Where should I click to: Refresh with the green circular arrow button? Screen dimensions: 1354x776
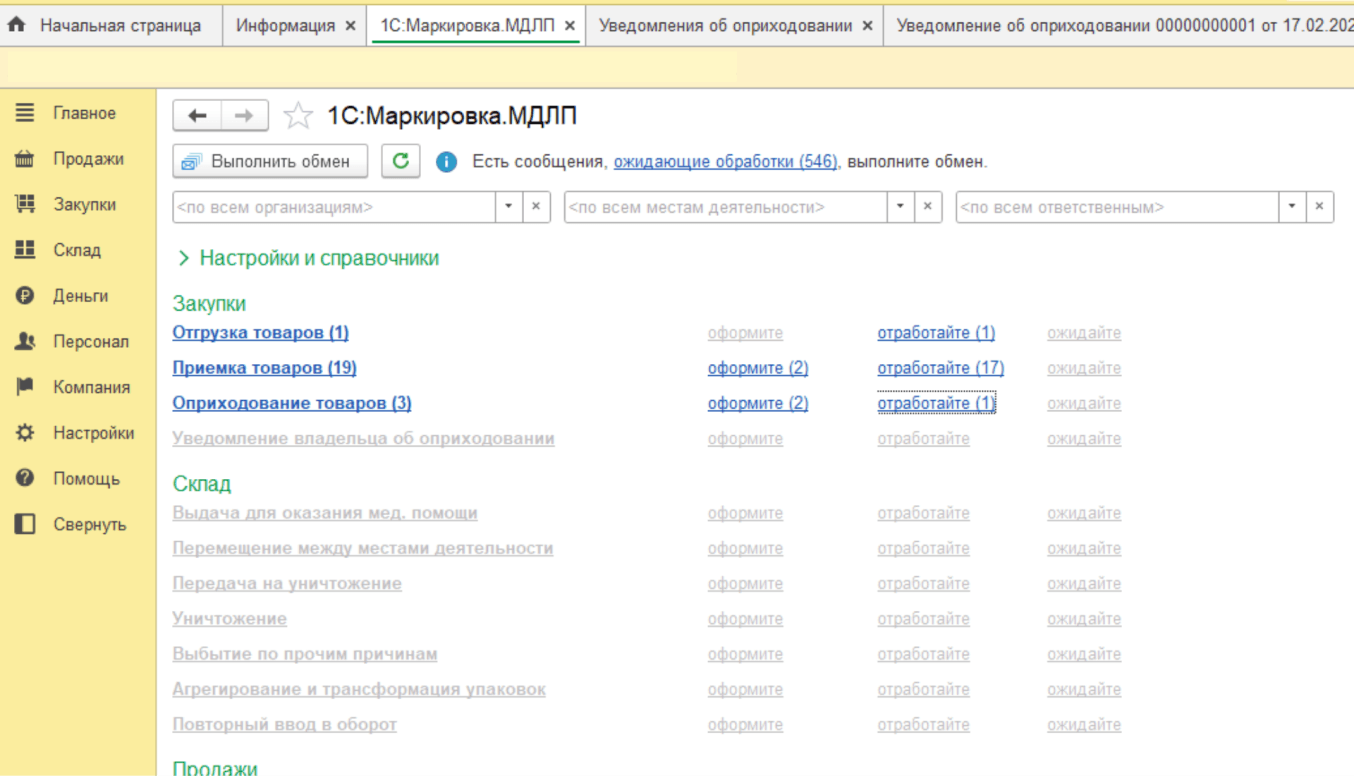coord(400,161)
